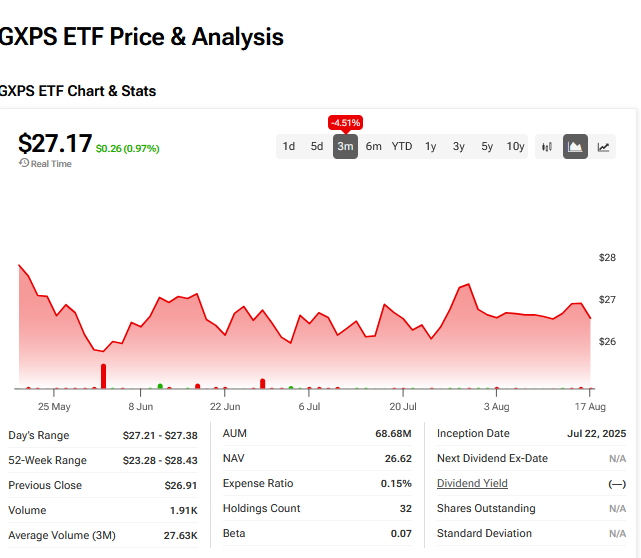Select the 5d time range

coord(317,146)
